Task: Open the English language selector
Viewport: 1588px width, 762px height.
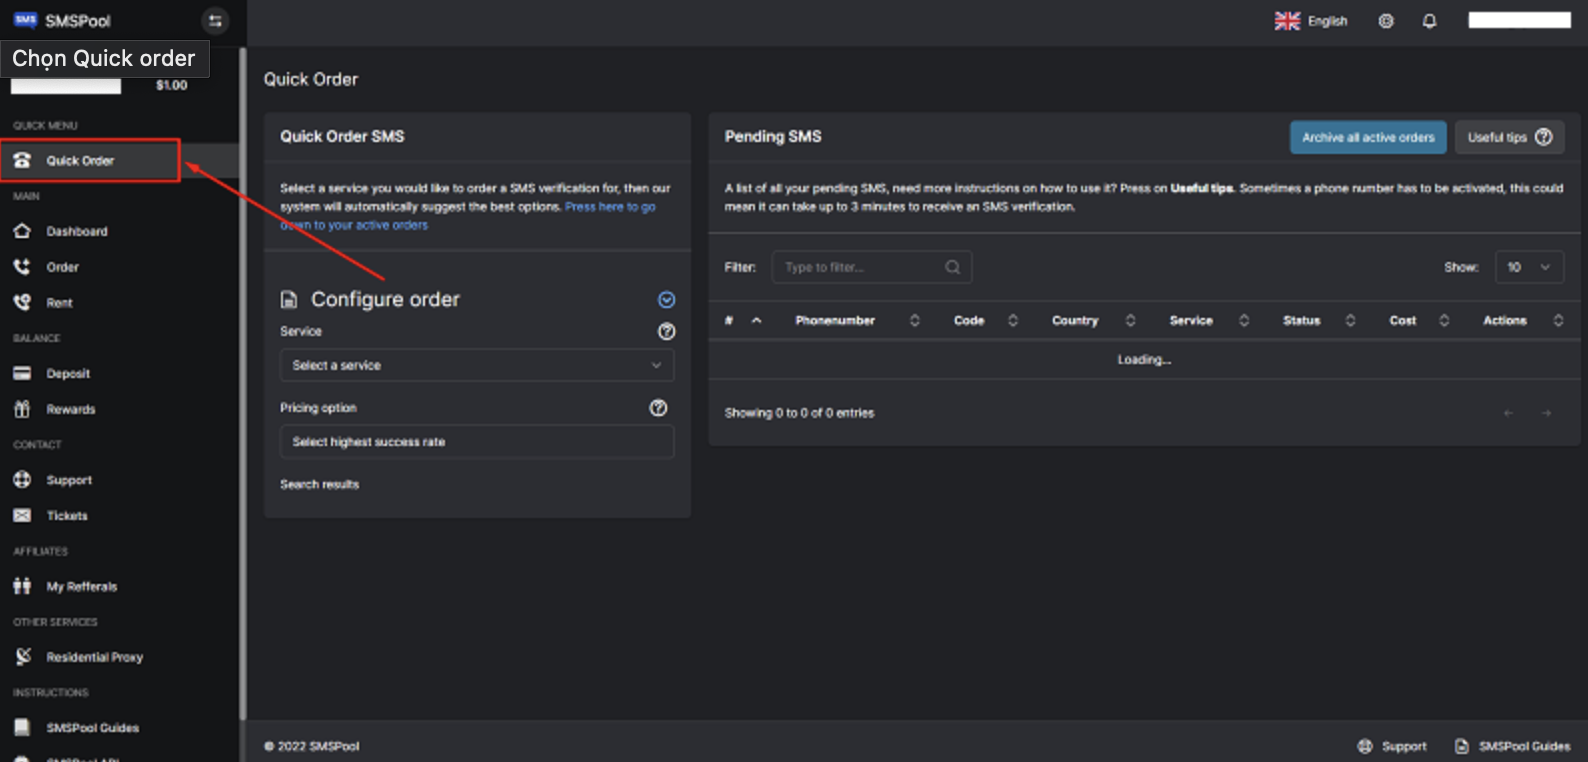Action: pos(1311,21)
